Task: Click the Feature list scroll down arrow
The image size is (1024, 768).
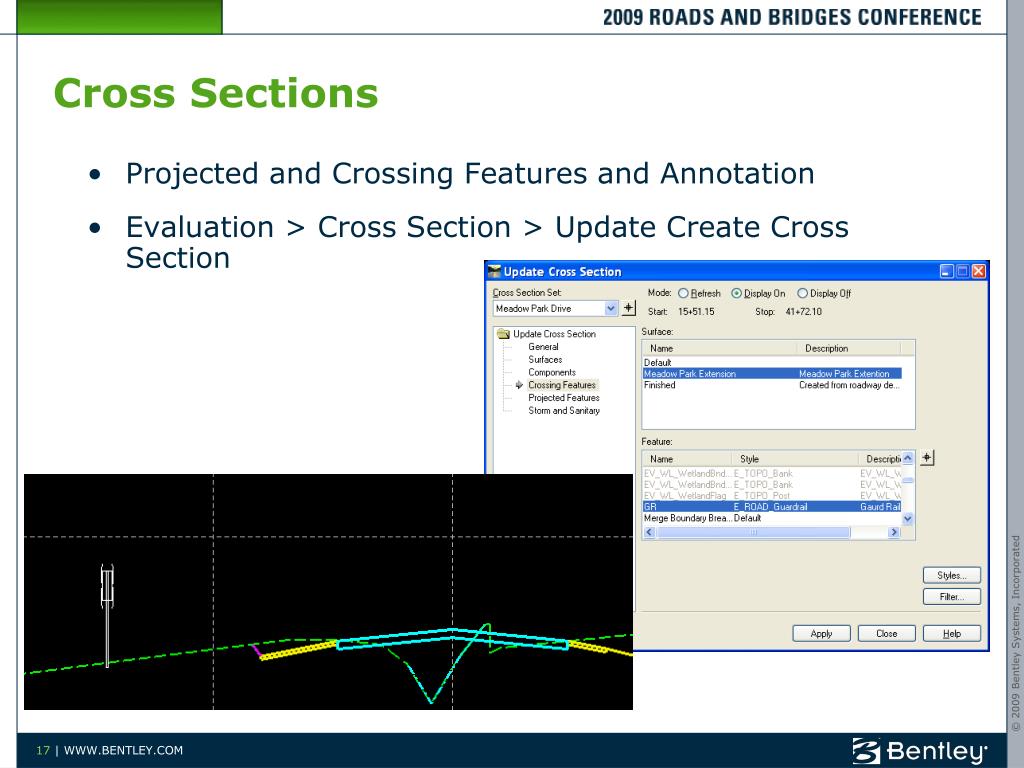Action: tap(908, 519)
